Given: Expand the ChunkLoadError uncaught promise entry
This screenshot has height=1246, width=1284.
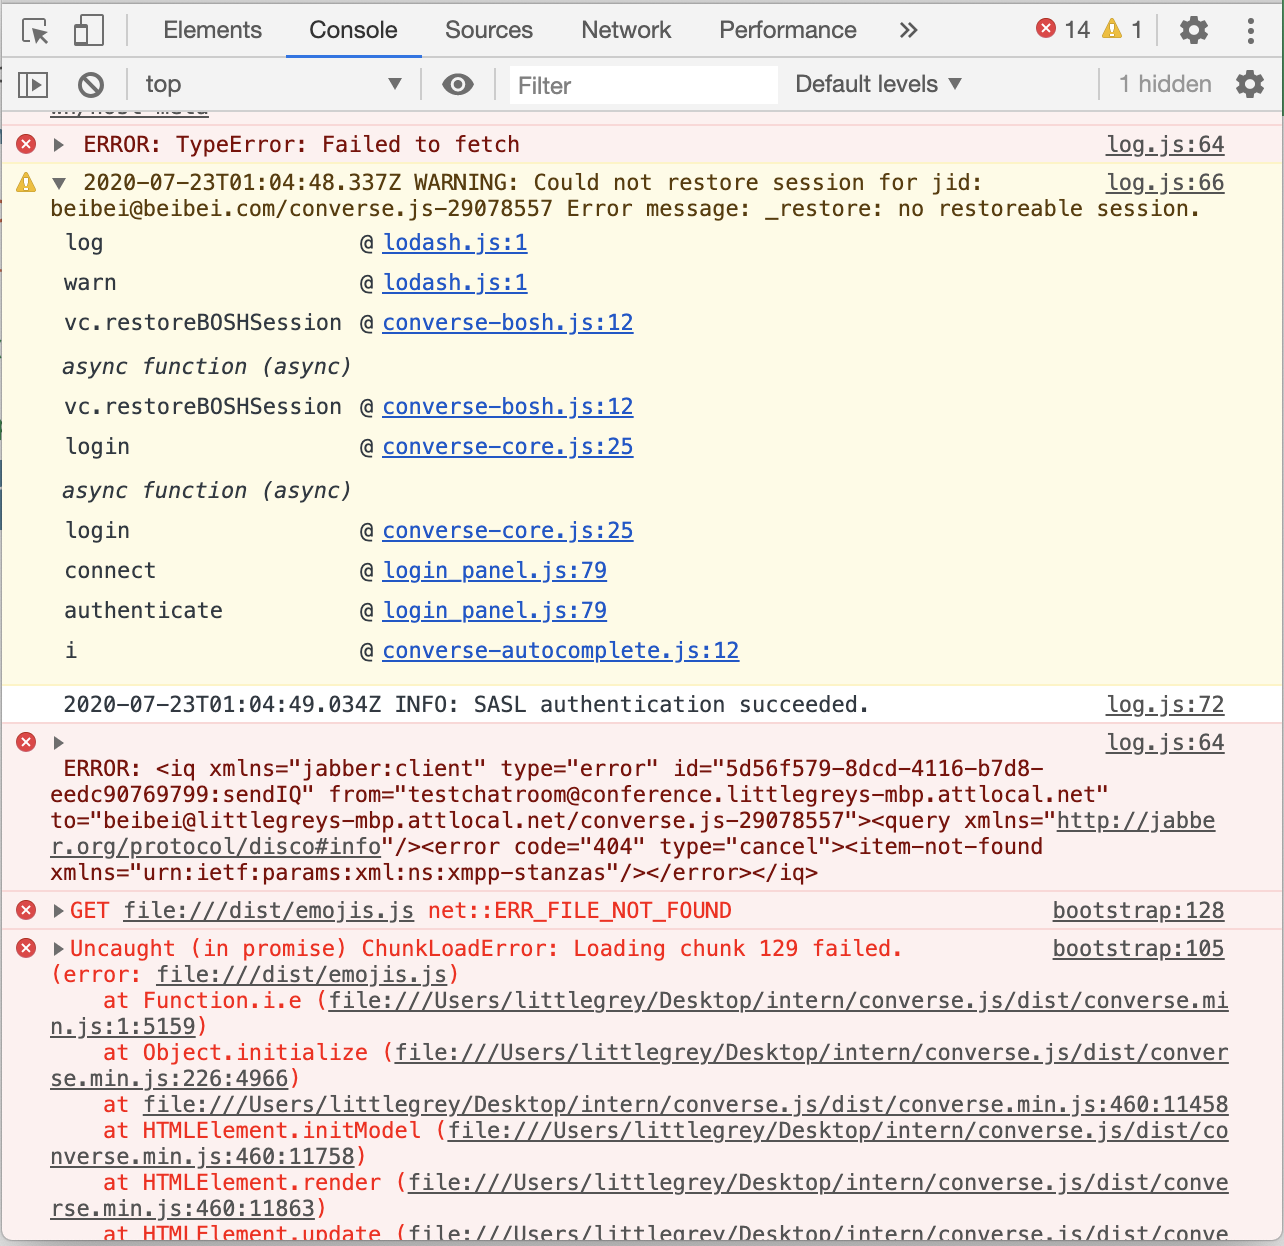Looking at the screenshot, I should (59, 949).
